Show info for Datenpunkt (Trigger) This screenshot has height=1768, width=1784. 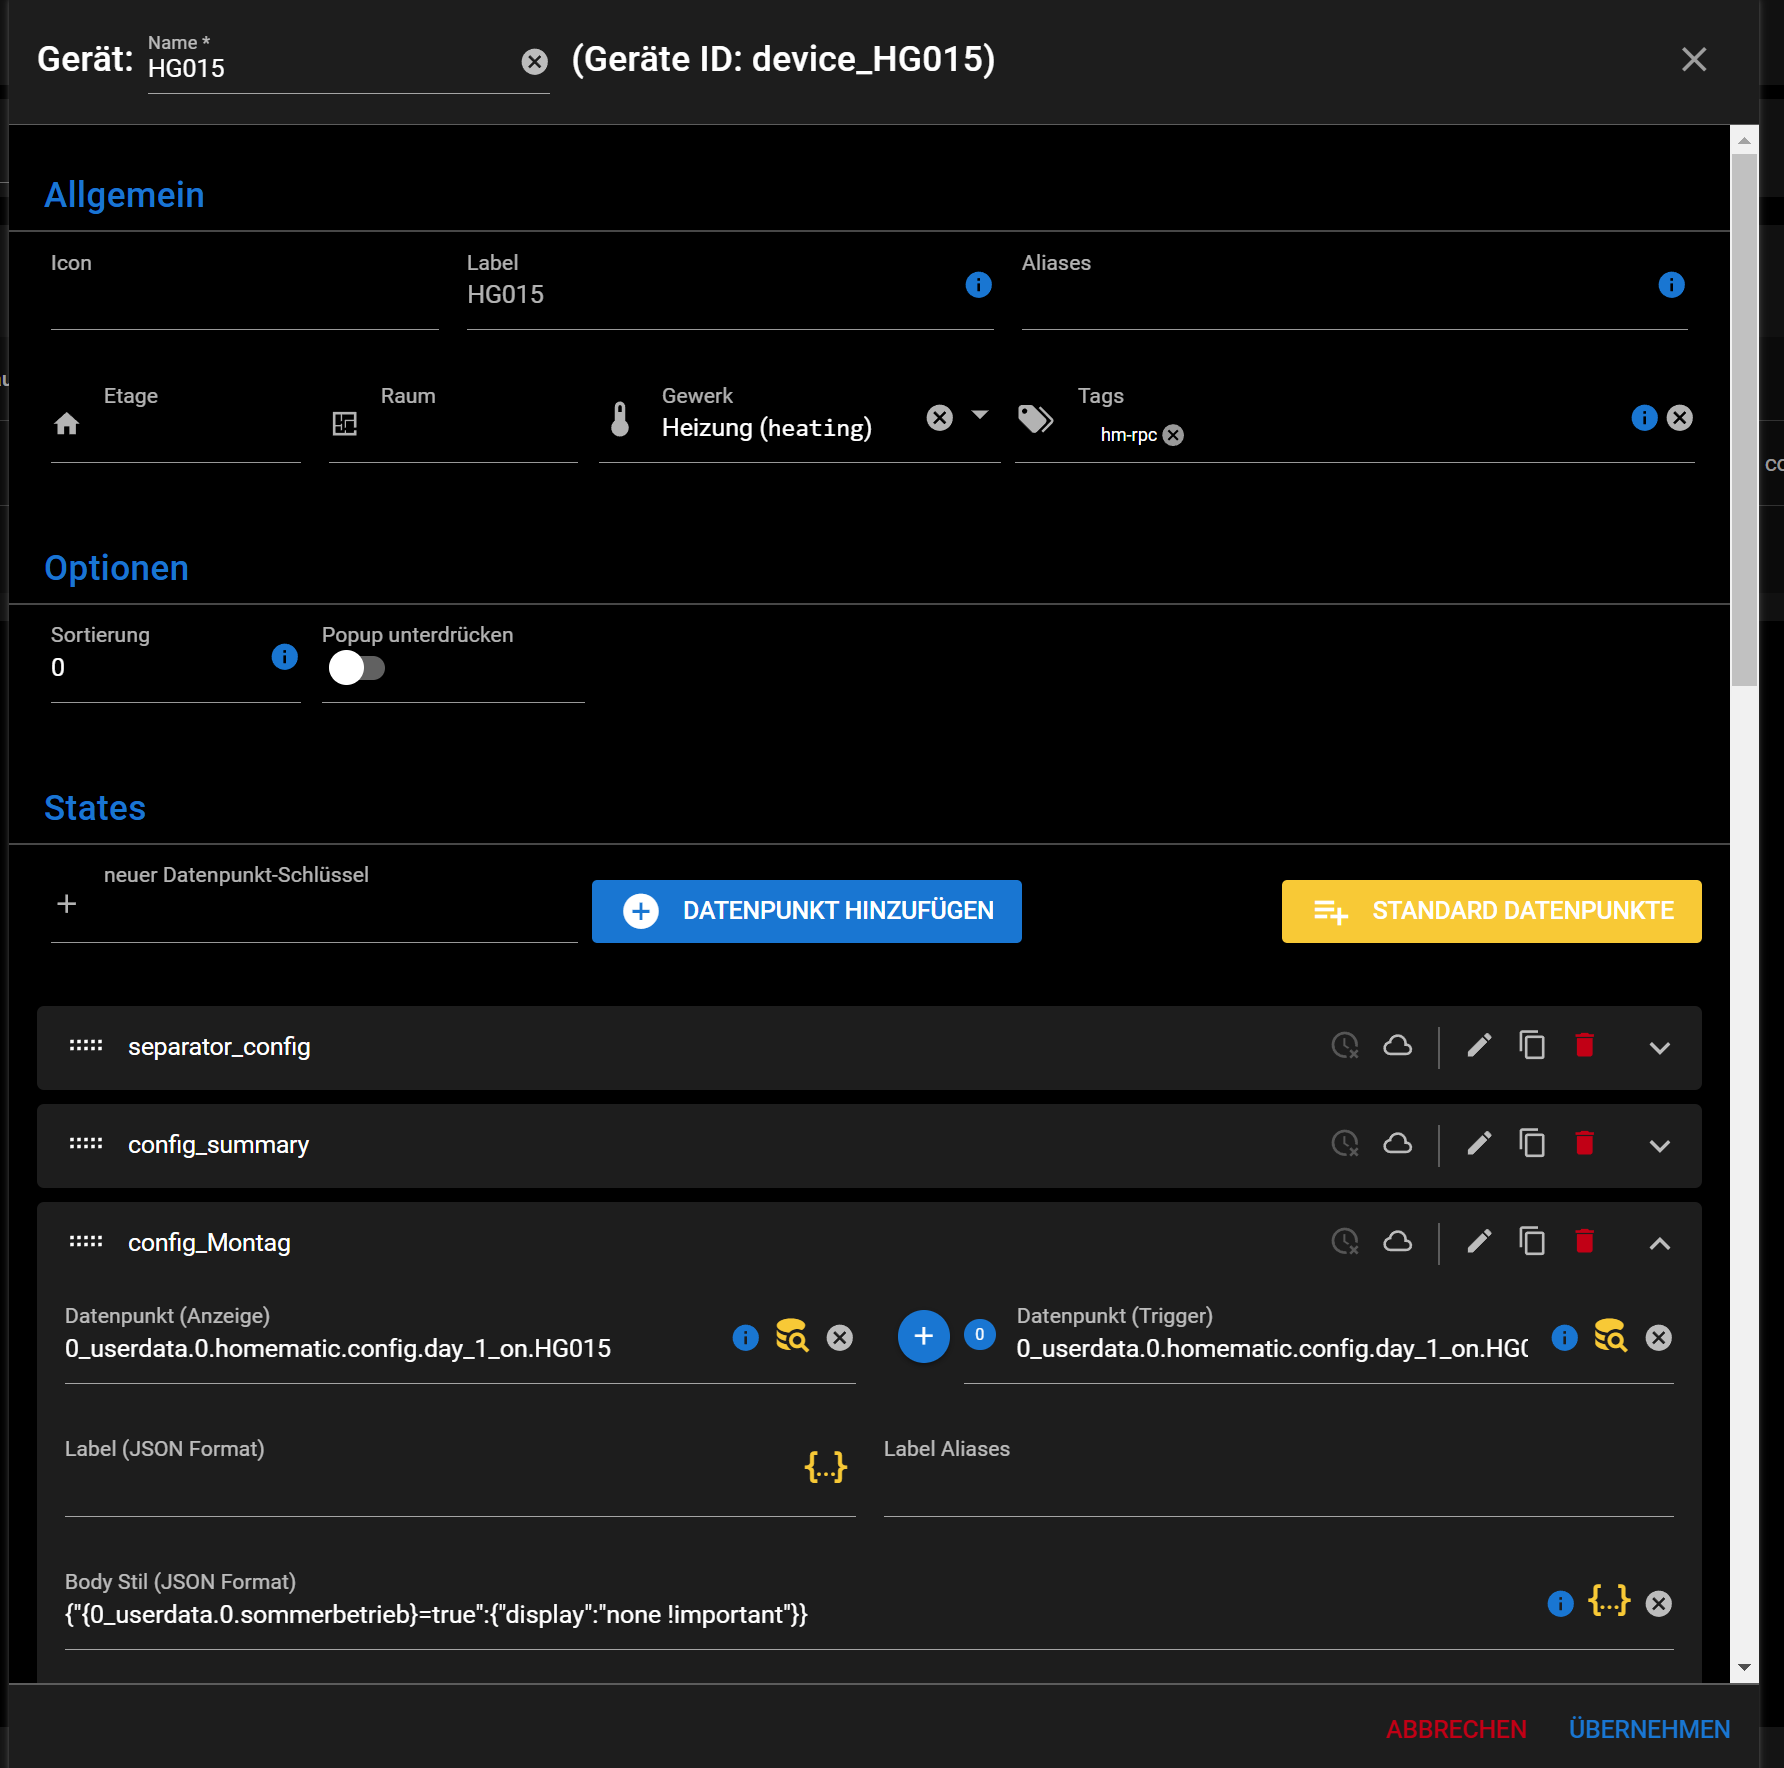tap(1564, 1338)
